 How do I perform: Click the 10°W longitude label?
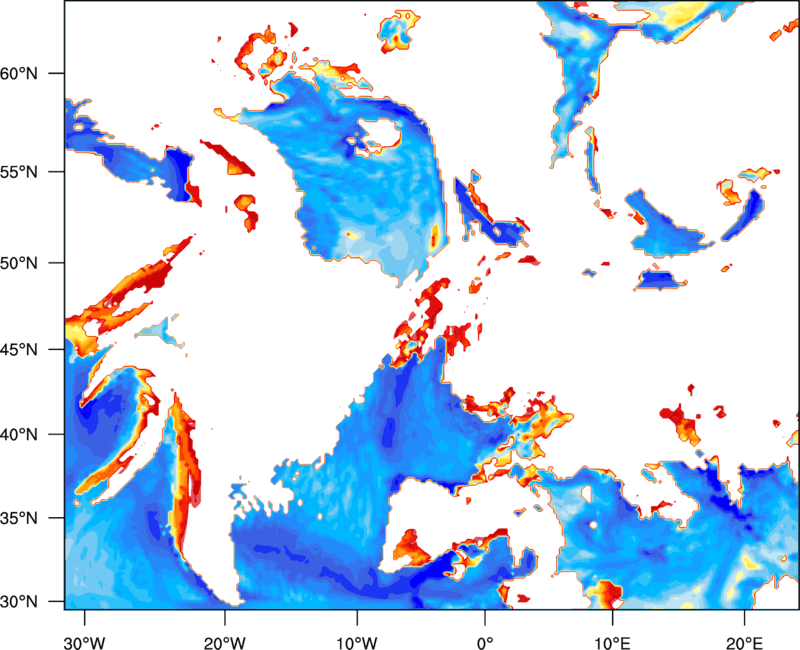pos(357,643)
